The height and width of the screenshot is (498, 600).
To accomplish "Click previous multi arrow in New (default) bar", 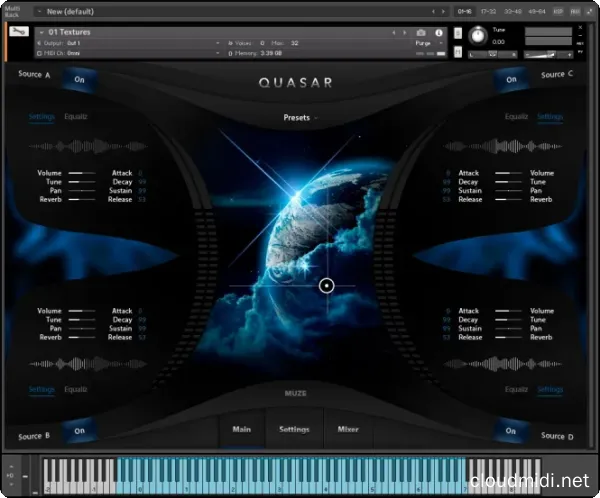I will click(x=433, y=11).
